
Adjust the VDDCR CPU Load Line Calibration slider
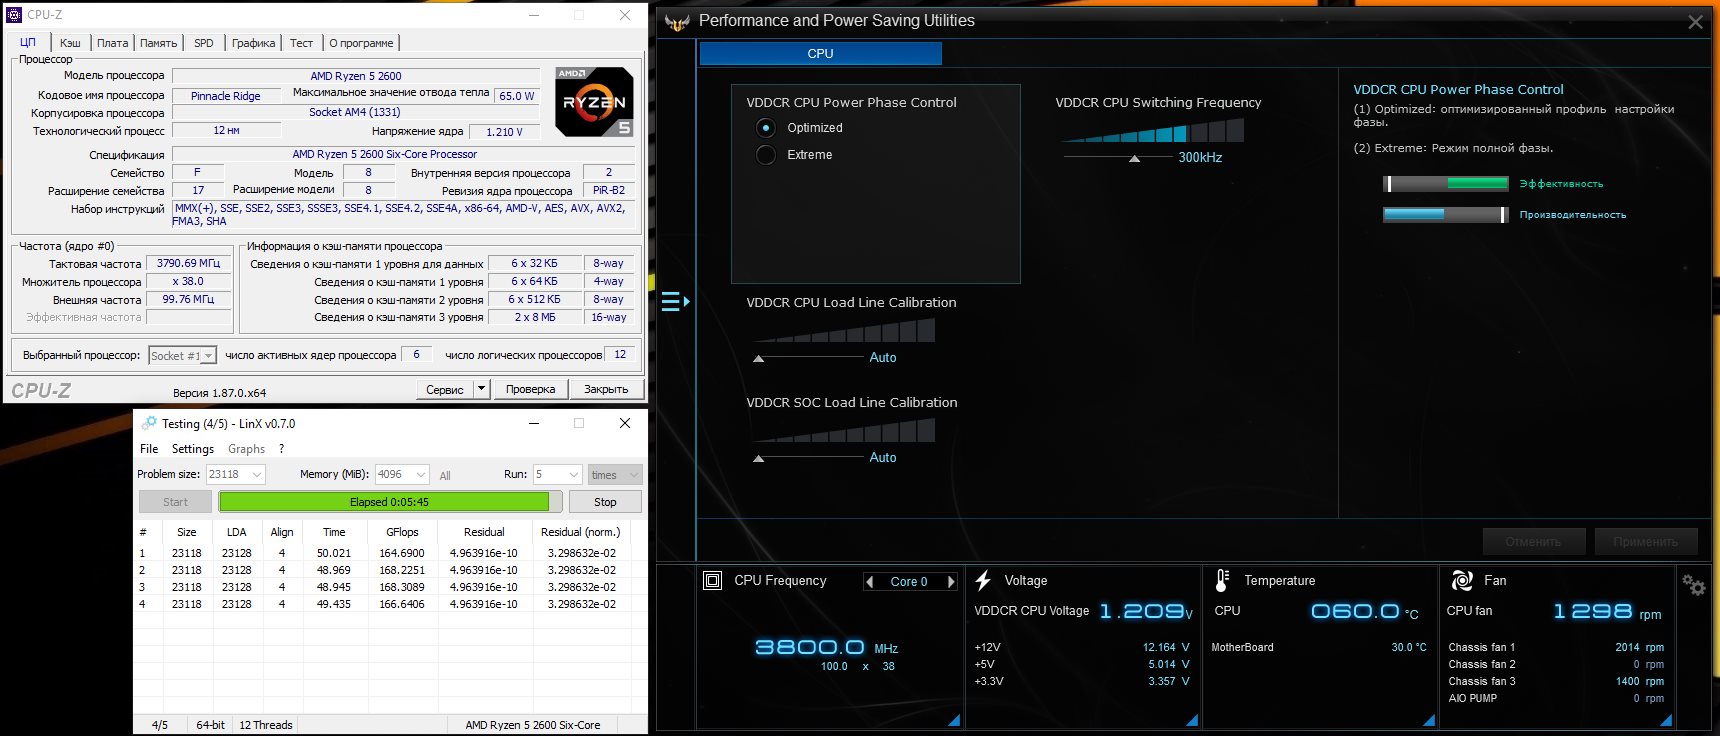tap(758, 358)
